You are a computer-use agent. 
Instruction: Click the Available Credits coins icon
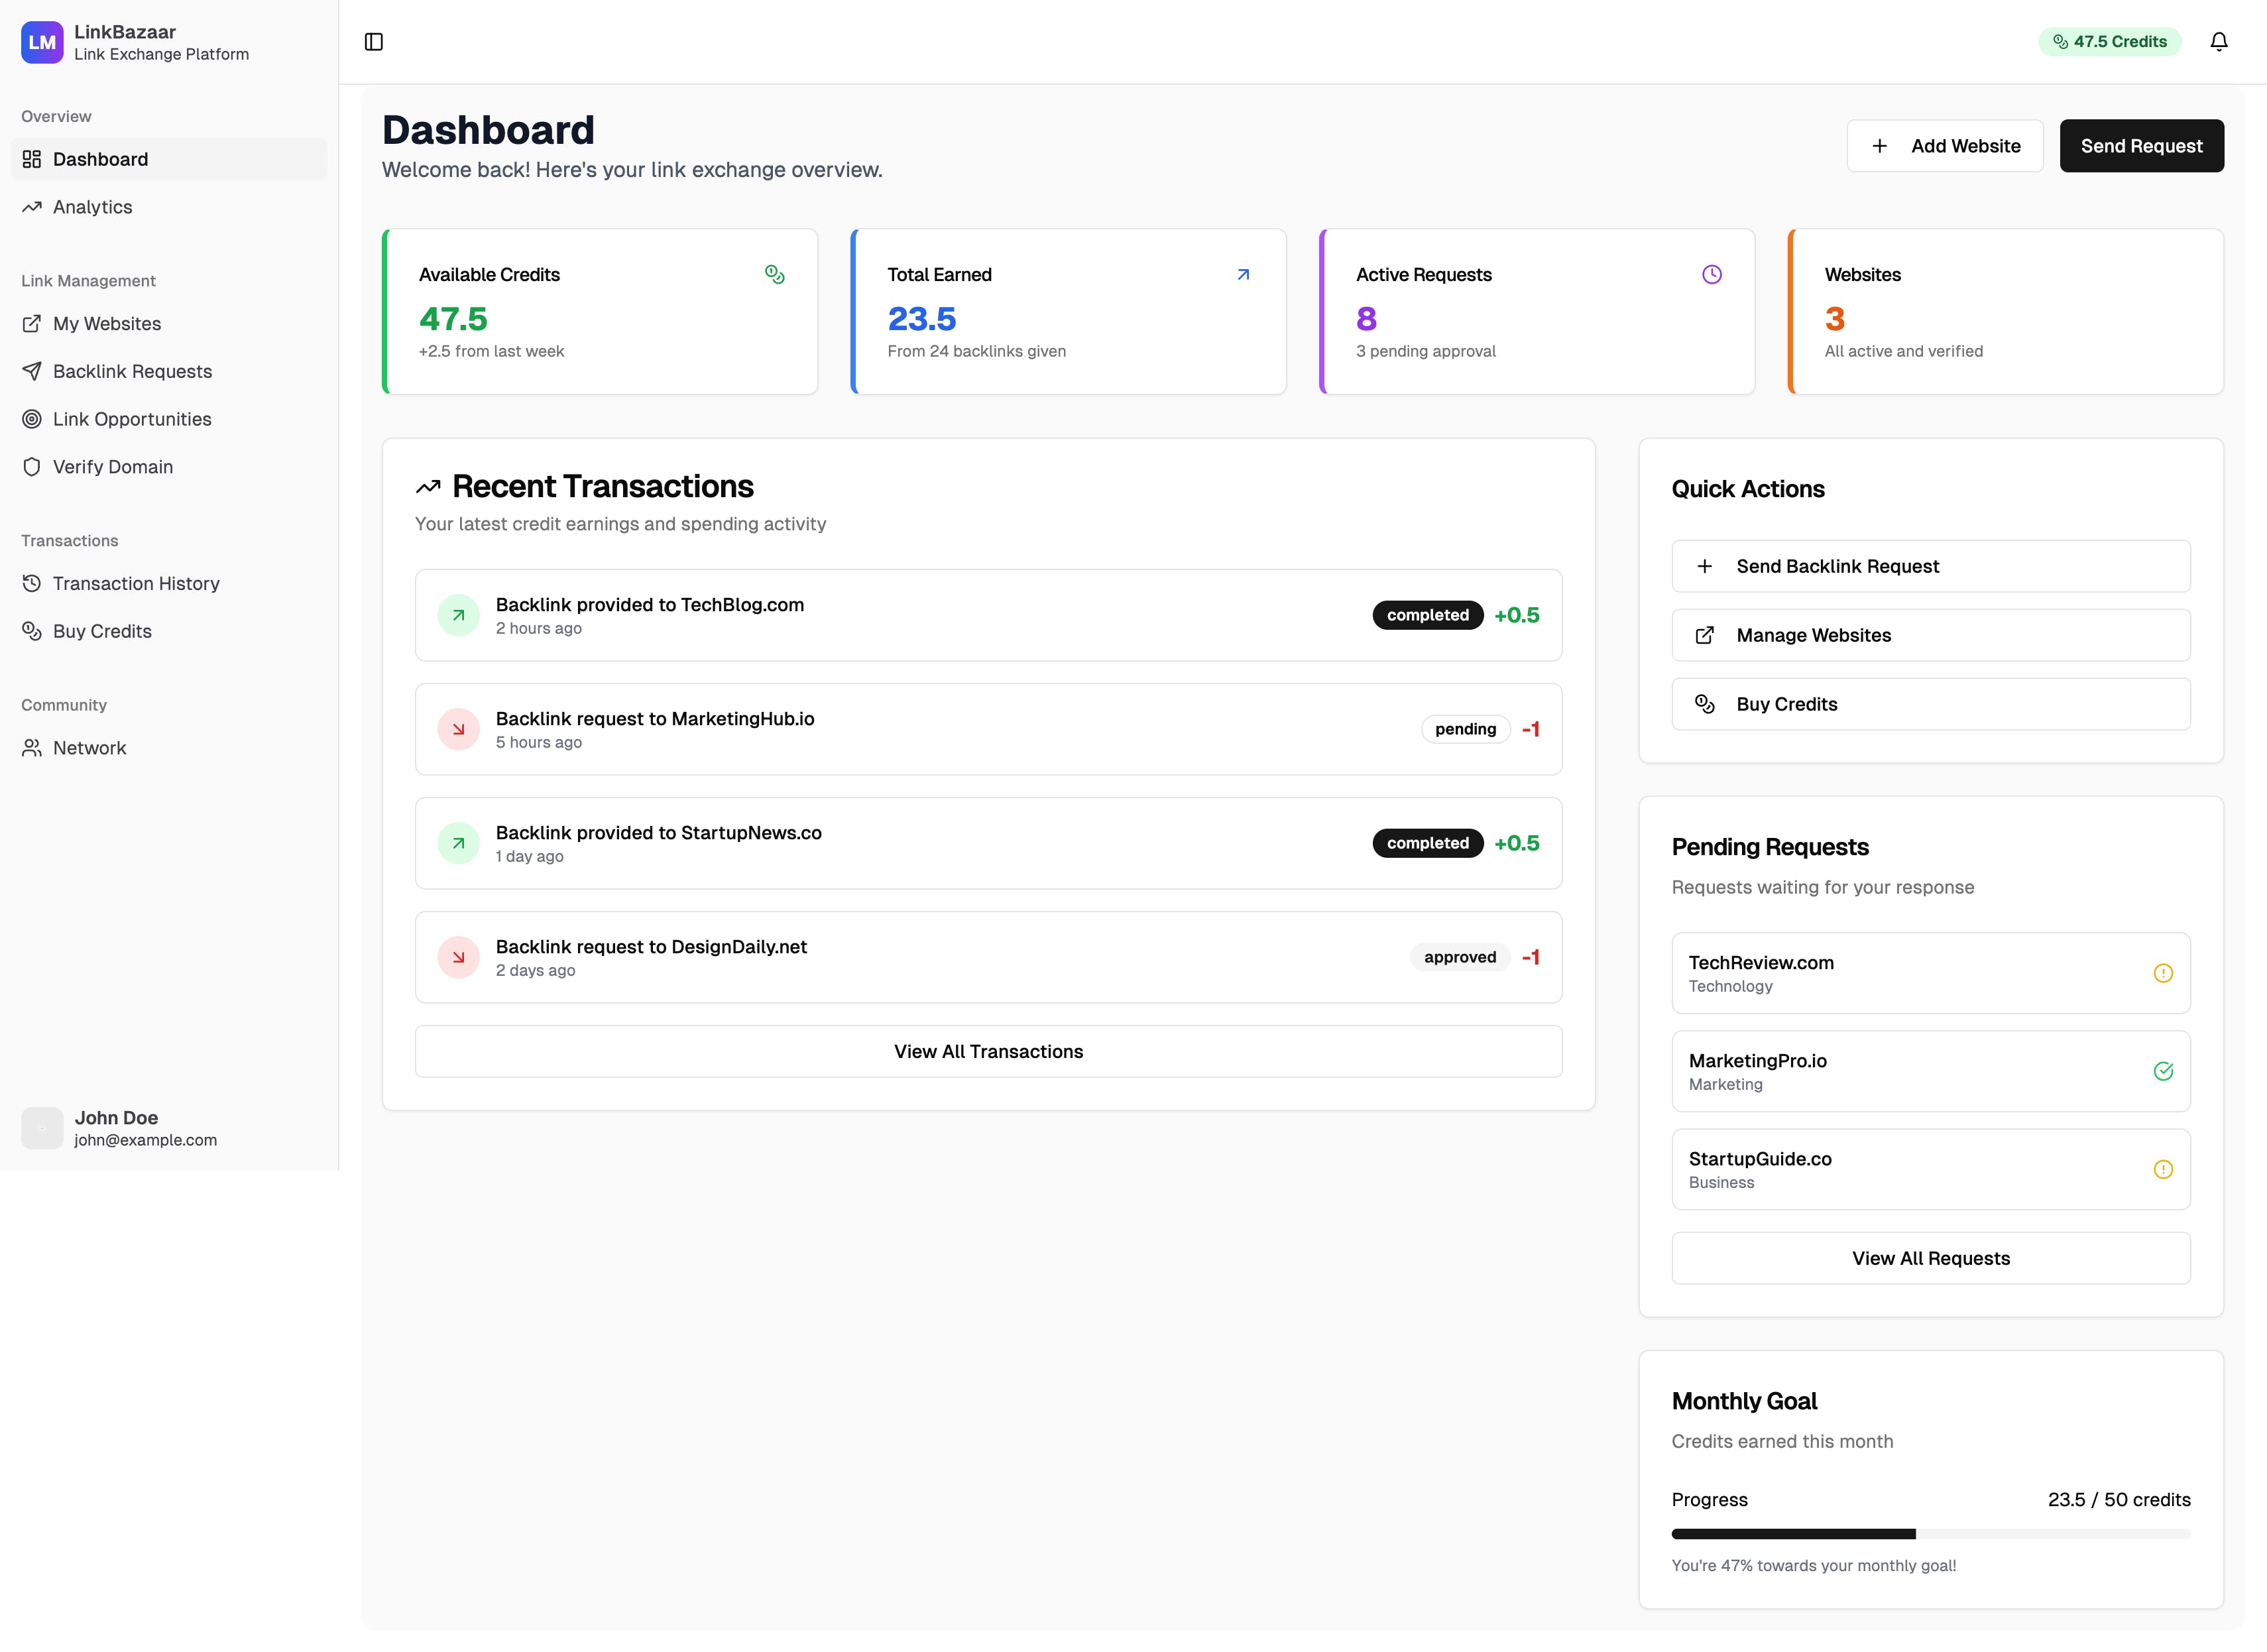click(x=774, y=274)
